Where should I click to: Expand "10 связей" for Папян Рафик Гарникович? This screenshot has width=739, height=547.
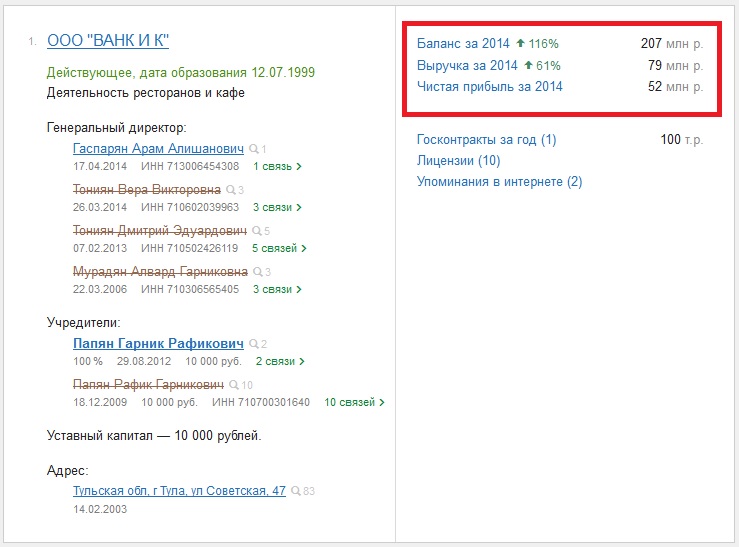pyautogui.click(x=354, y=402)
